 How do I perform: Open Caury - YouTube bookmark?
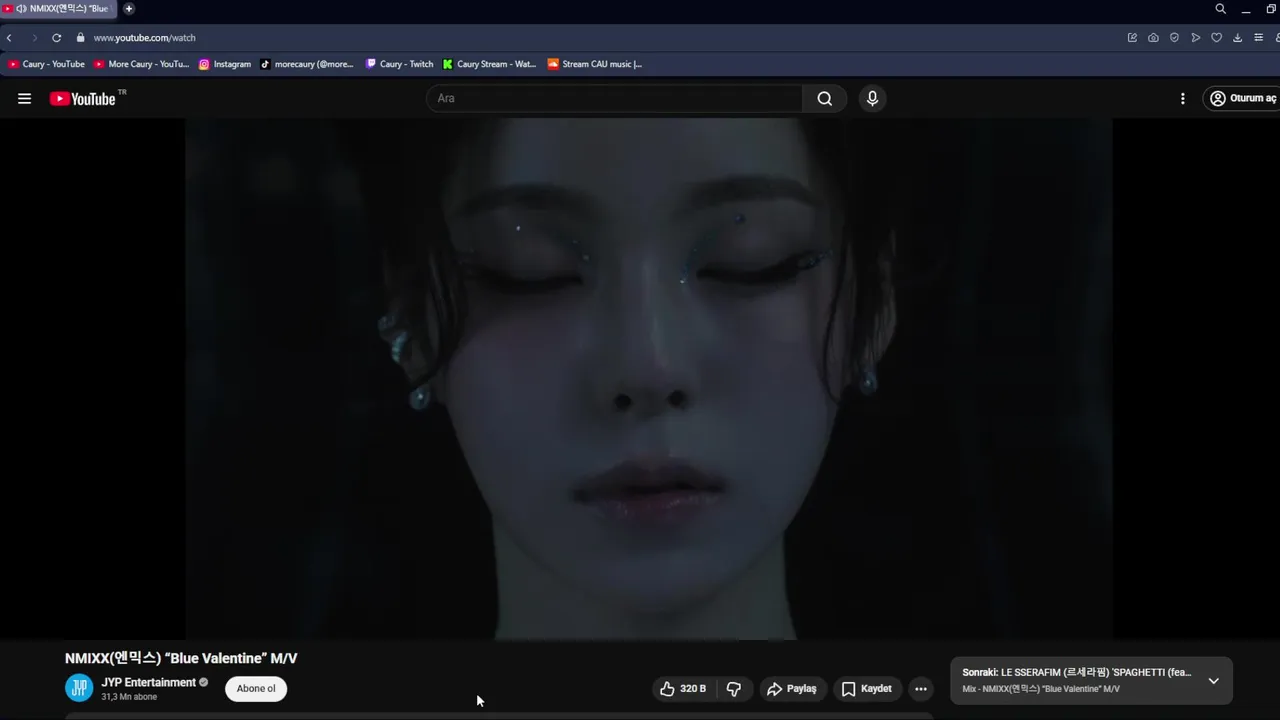[x=47, y=64]
